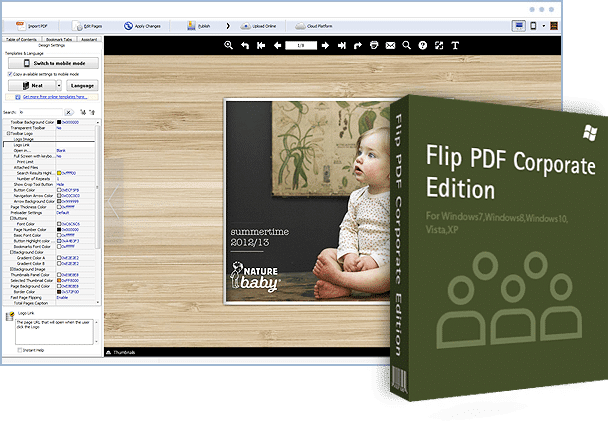Click the email envelope icon

click(390, 45)
